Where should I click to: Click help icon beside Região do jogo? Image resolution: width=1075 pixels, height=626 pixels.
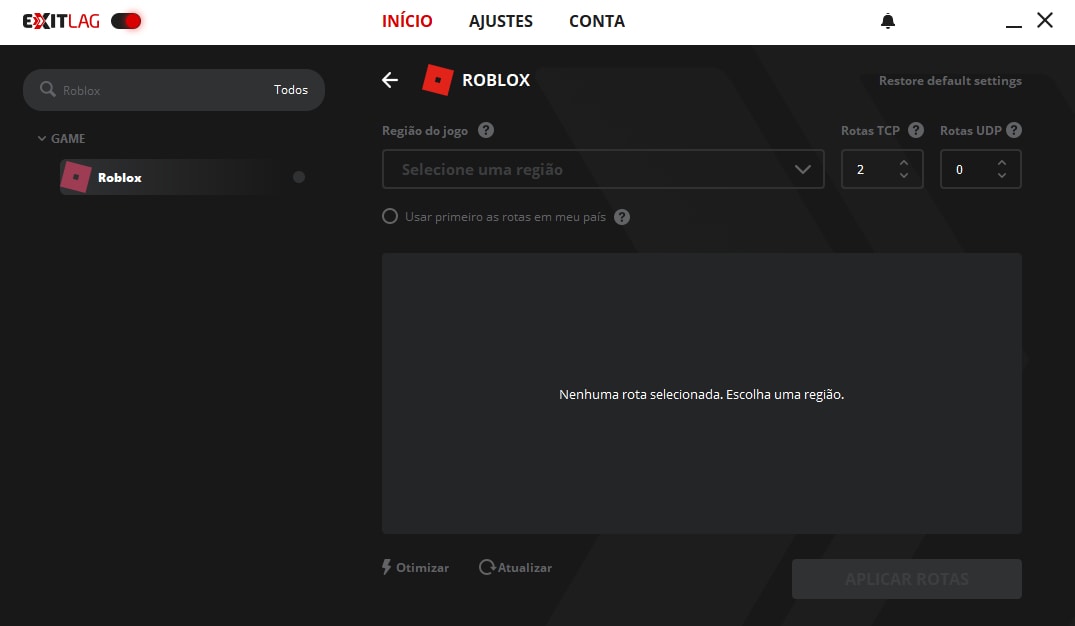click(x=486, y=130)
